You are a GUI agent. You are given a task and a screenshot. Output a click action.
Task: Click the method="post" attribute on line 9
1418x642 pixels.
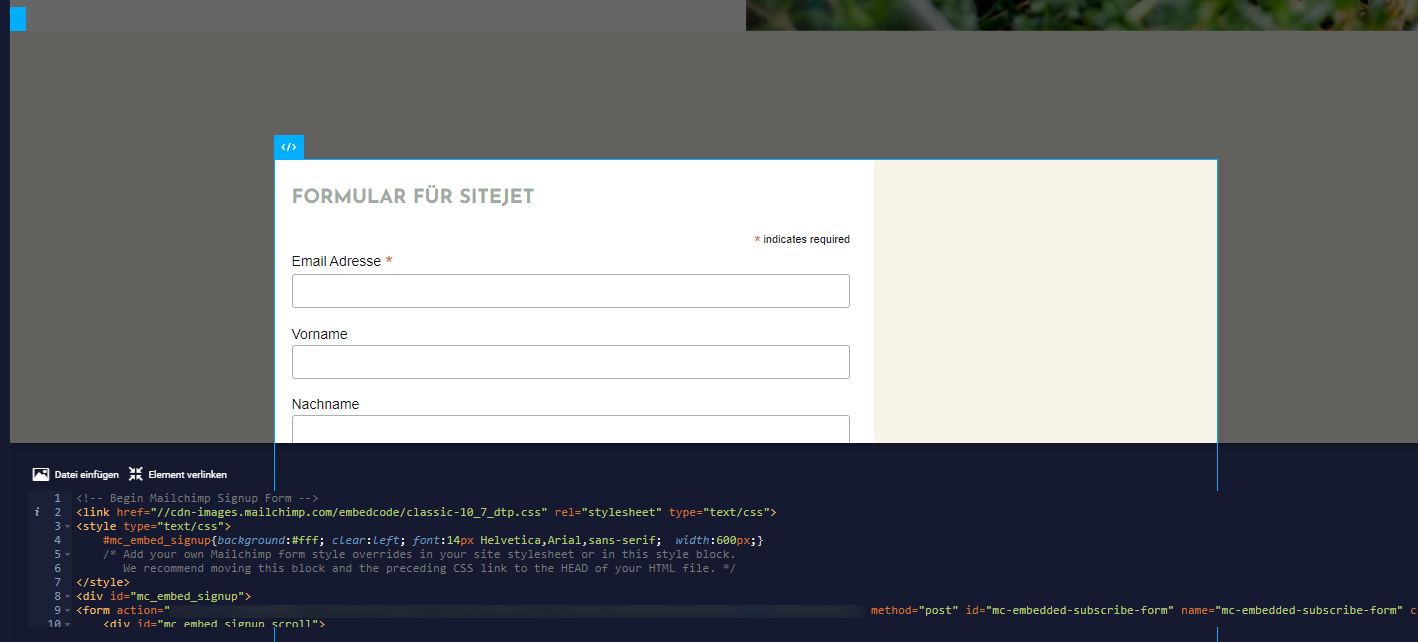(915, 610)
